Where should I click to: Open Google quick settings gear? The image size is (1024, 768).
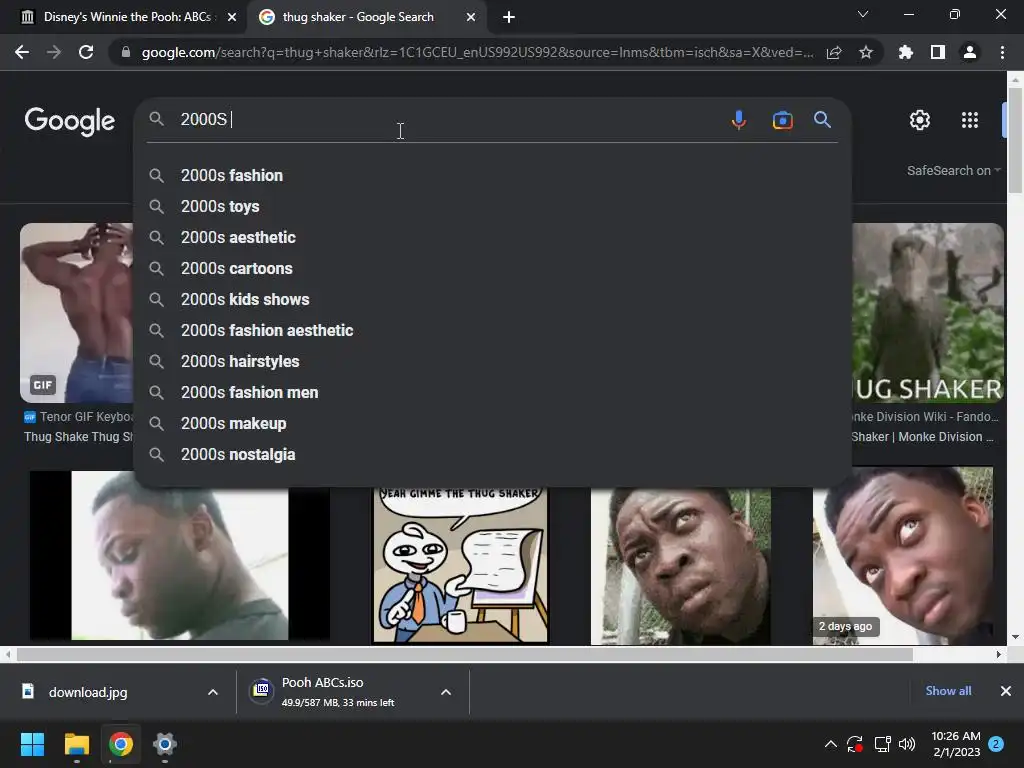coord(920,120)
